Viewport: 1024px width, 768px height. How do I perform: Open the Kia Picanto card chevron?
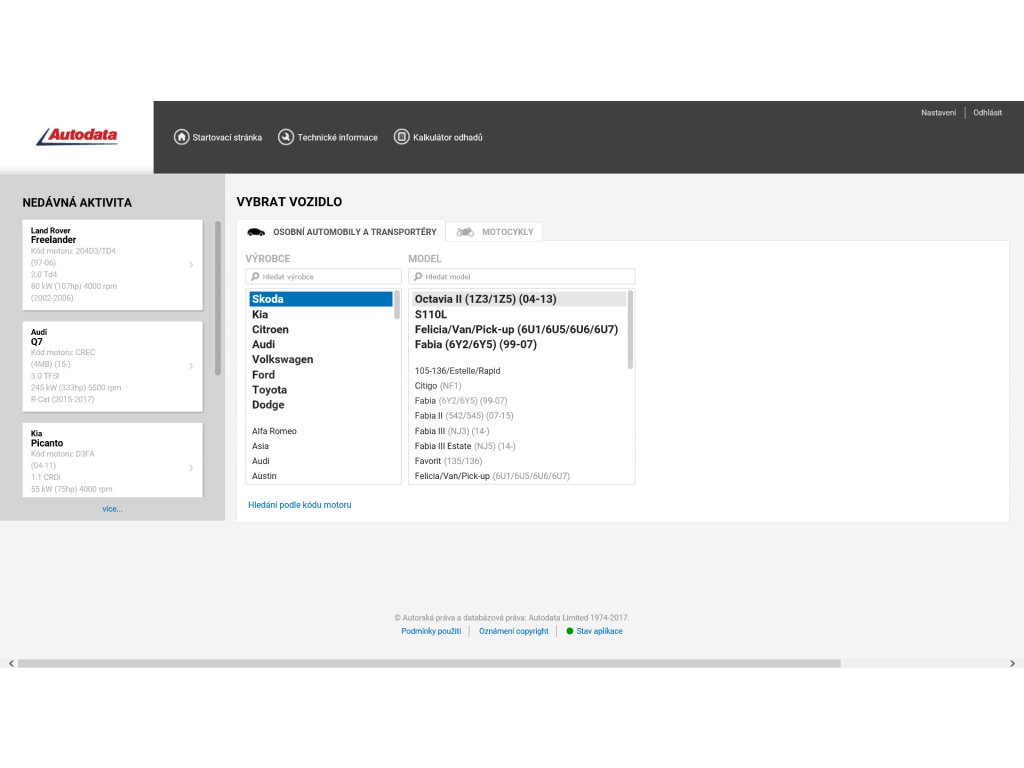191,467
